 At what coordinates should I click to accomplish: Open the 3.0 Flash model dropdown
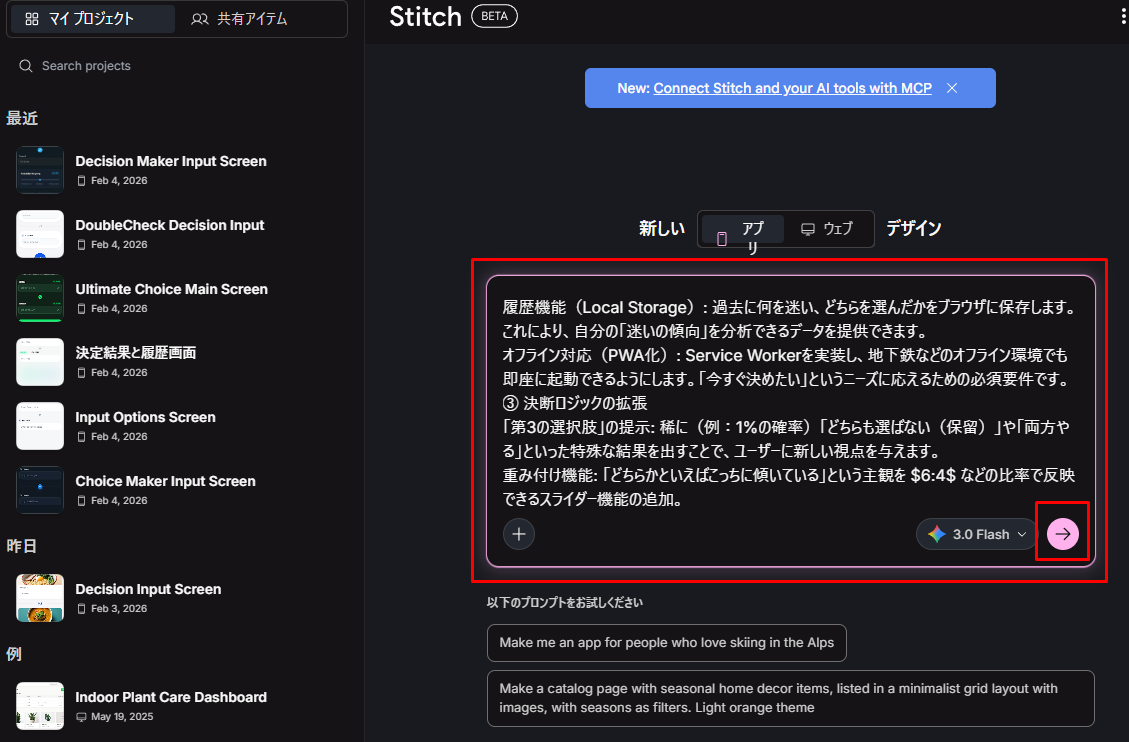[x=978, y=534]
